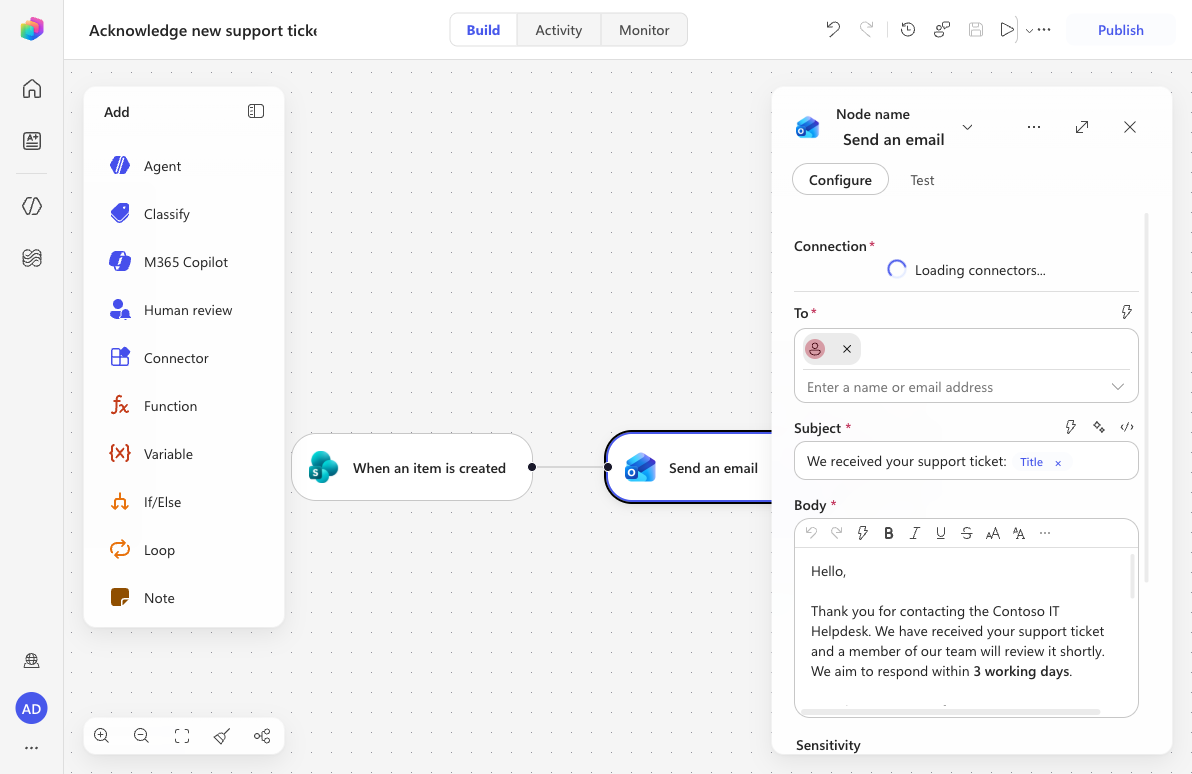
Task: Add a Human review node
Action: coord(184,309)
